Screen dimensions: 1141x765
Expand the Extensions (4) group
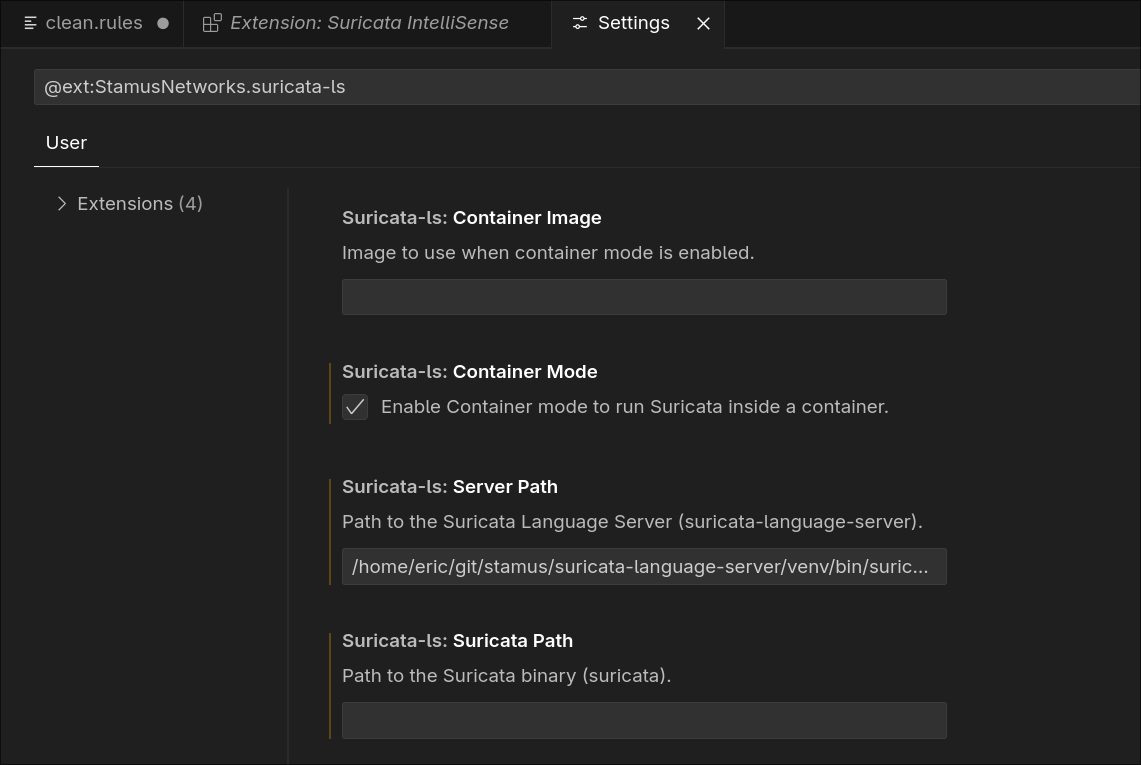coord(139,203)
